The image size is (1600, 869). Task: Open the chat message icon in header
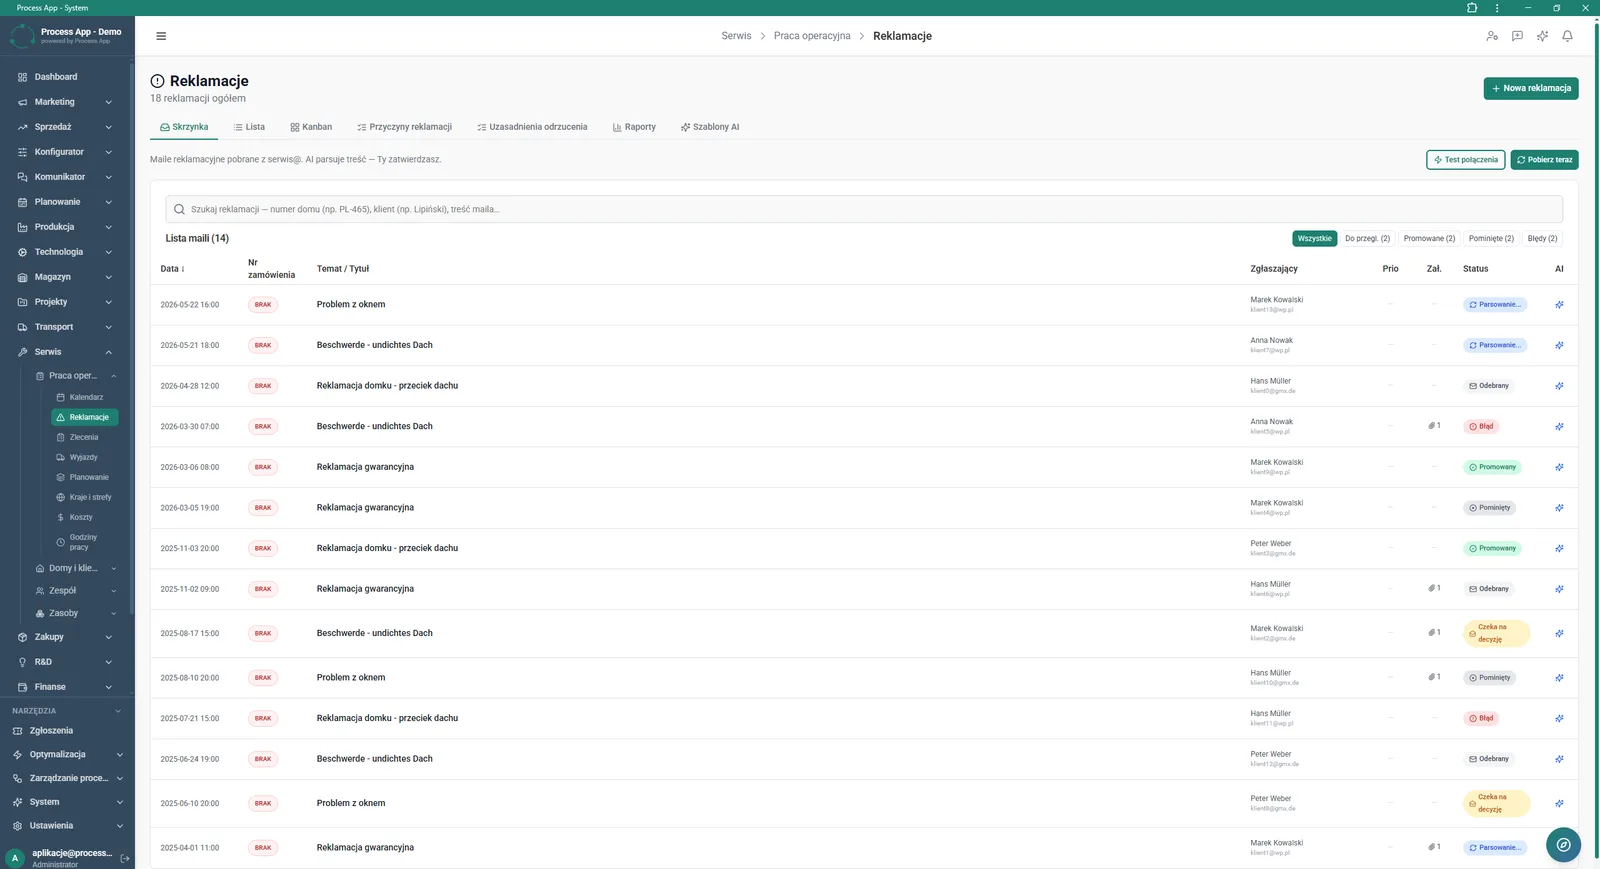point(1517,36)
